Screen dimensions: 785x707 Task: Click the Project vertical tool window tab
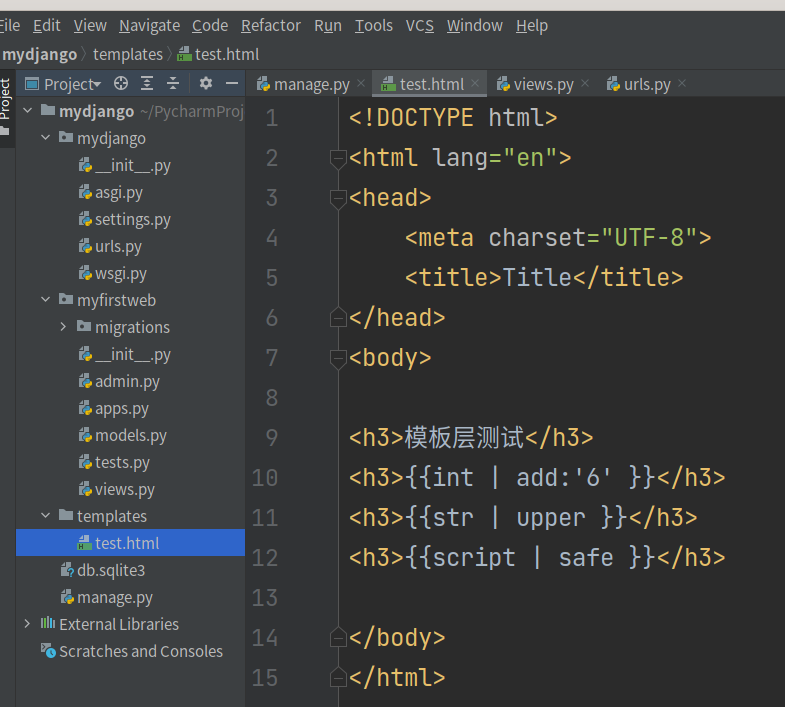coord(6,107)
